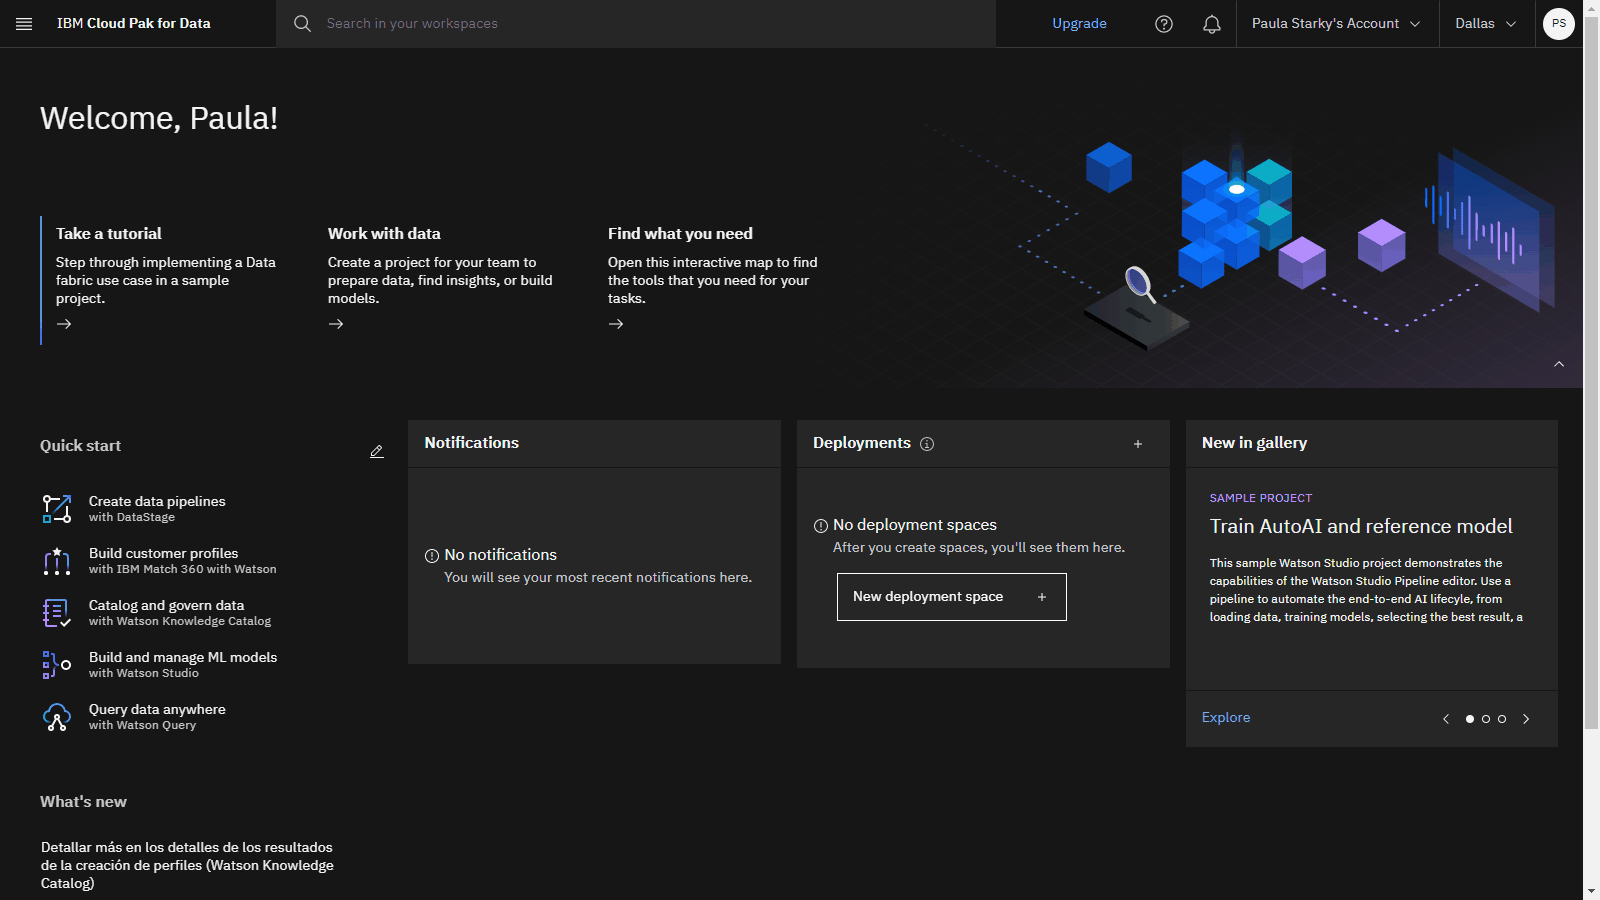Click the info icon next to Deployments

click(x=927, y=444)
